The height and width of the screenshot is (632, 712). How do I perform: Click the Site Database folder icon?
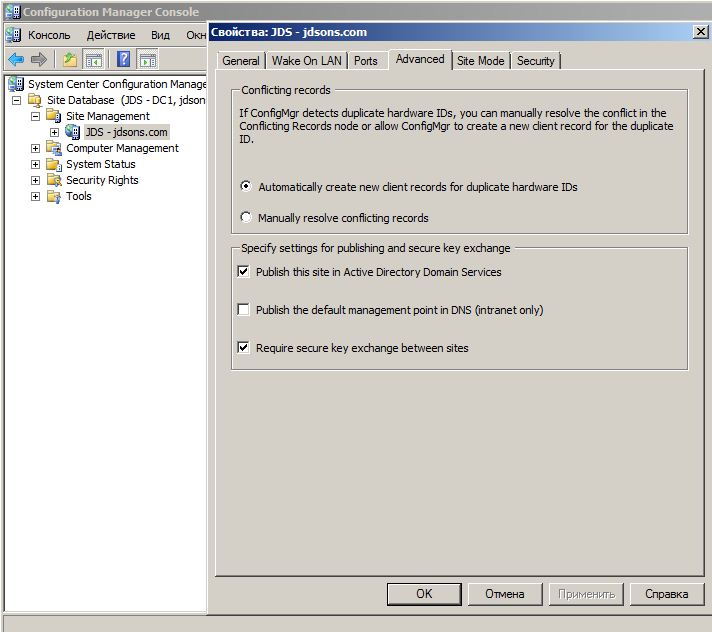pyautogui.click(x=35, y=100)
